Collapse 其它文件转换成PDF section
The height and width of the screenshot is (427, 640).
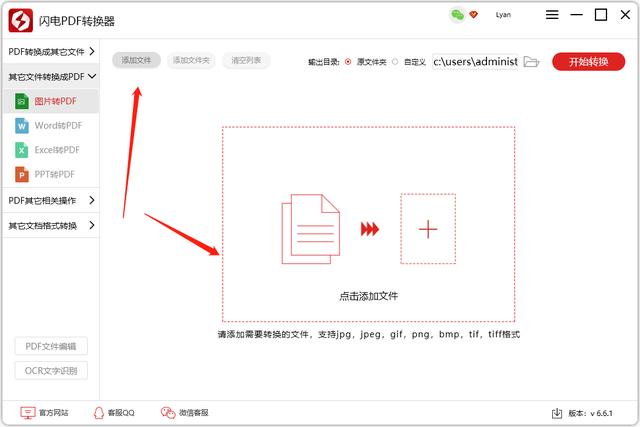click(50, 76)
